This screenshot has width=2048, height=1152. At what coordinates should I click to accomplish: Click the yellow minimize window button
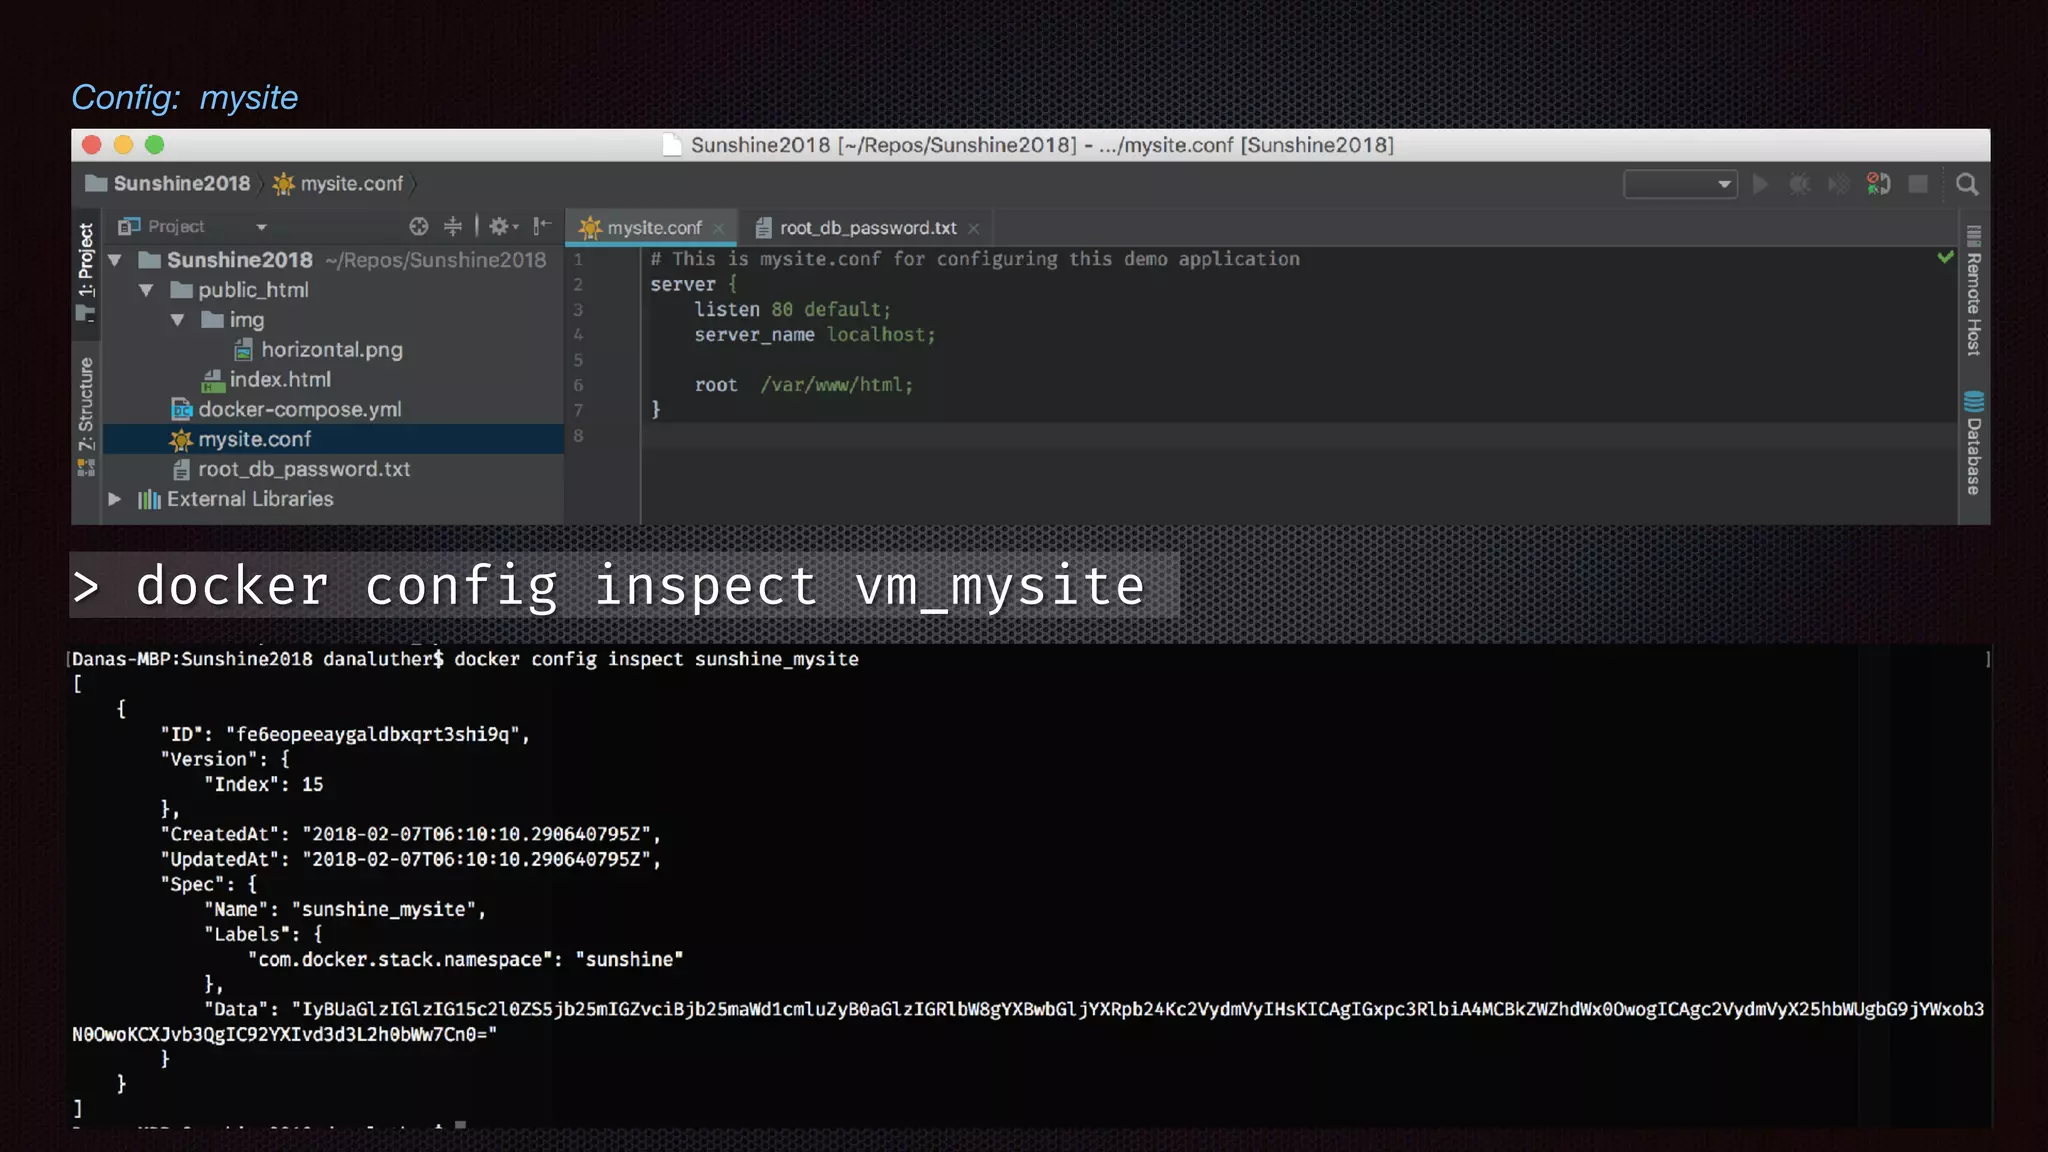[x=123, y=145]
